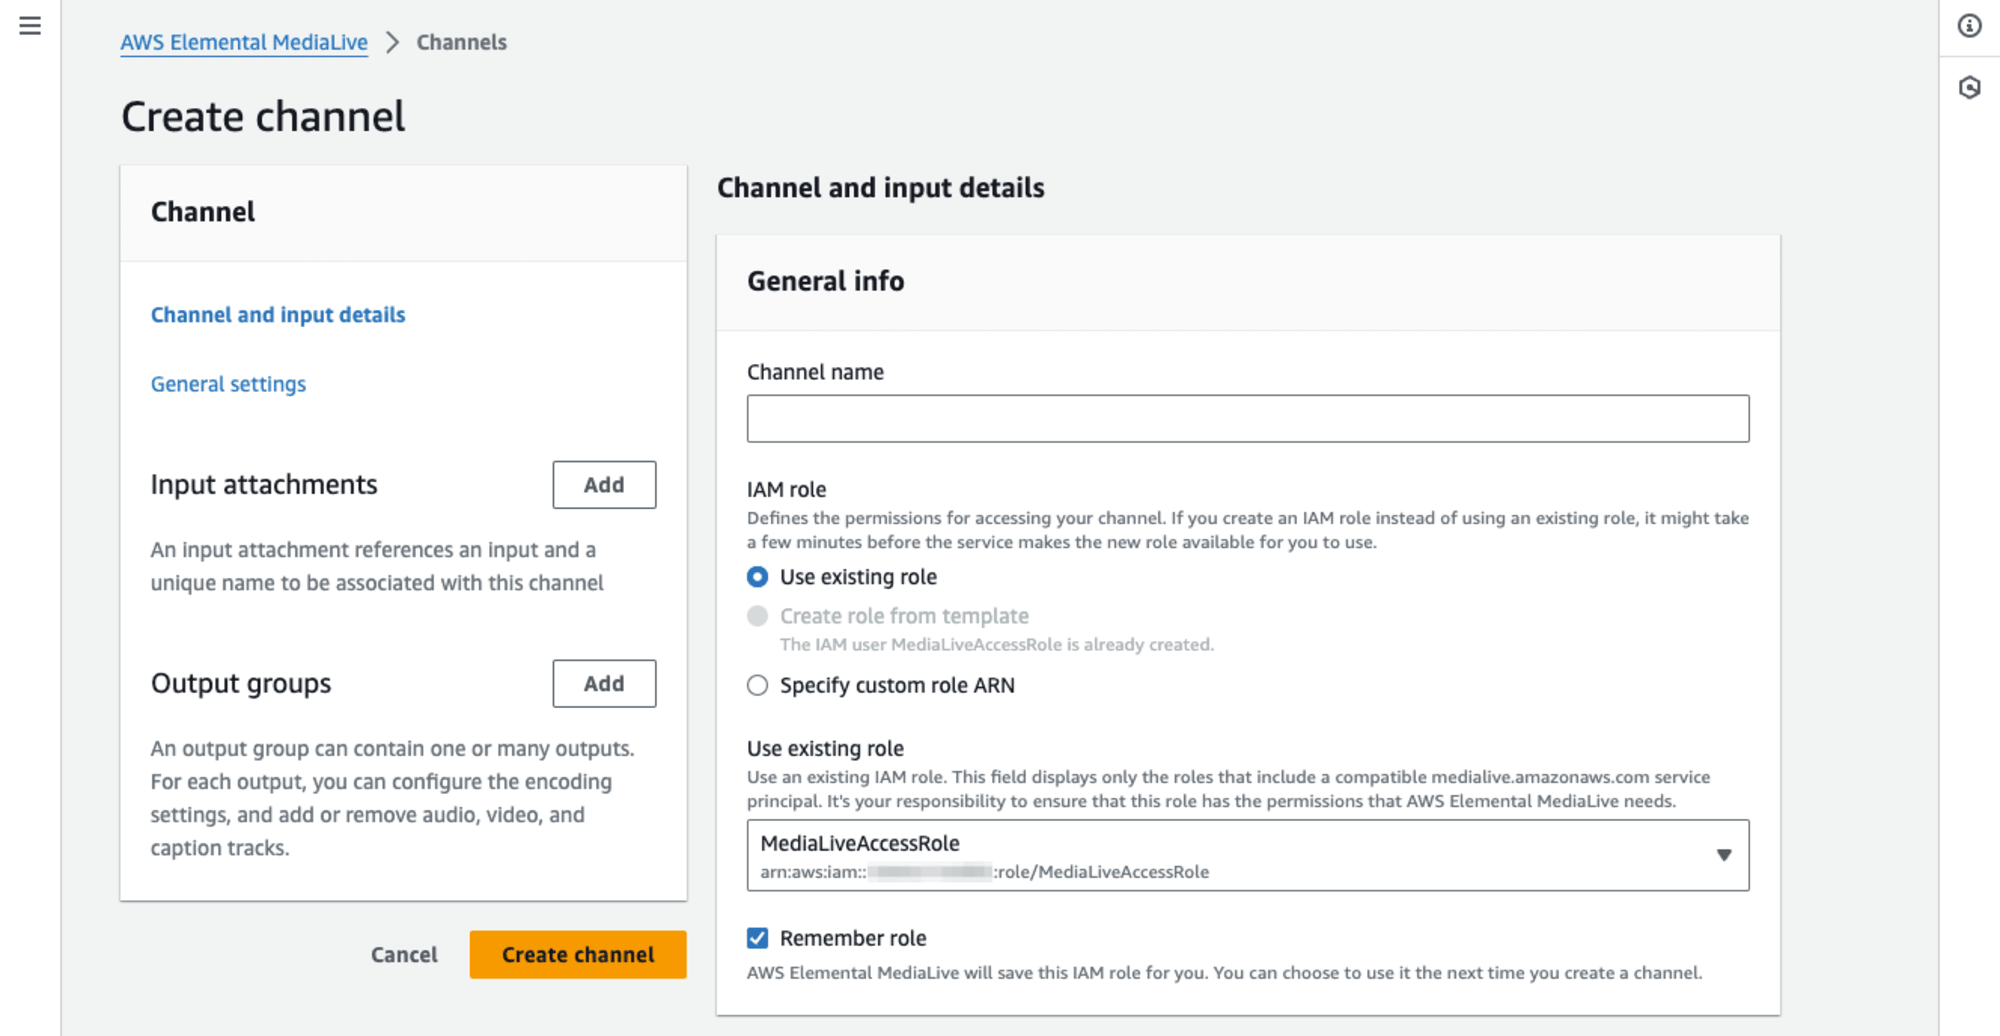The height and width of the screenshot is (1036, 2000).
Task: Open Channel and input details section
Action: click(x=278, y=315)
